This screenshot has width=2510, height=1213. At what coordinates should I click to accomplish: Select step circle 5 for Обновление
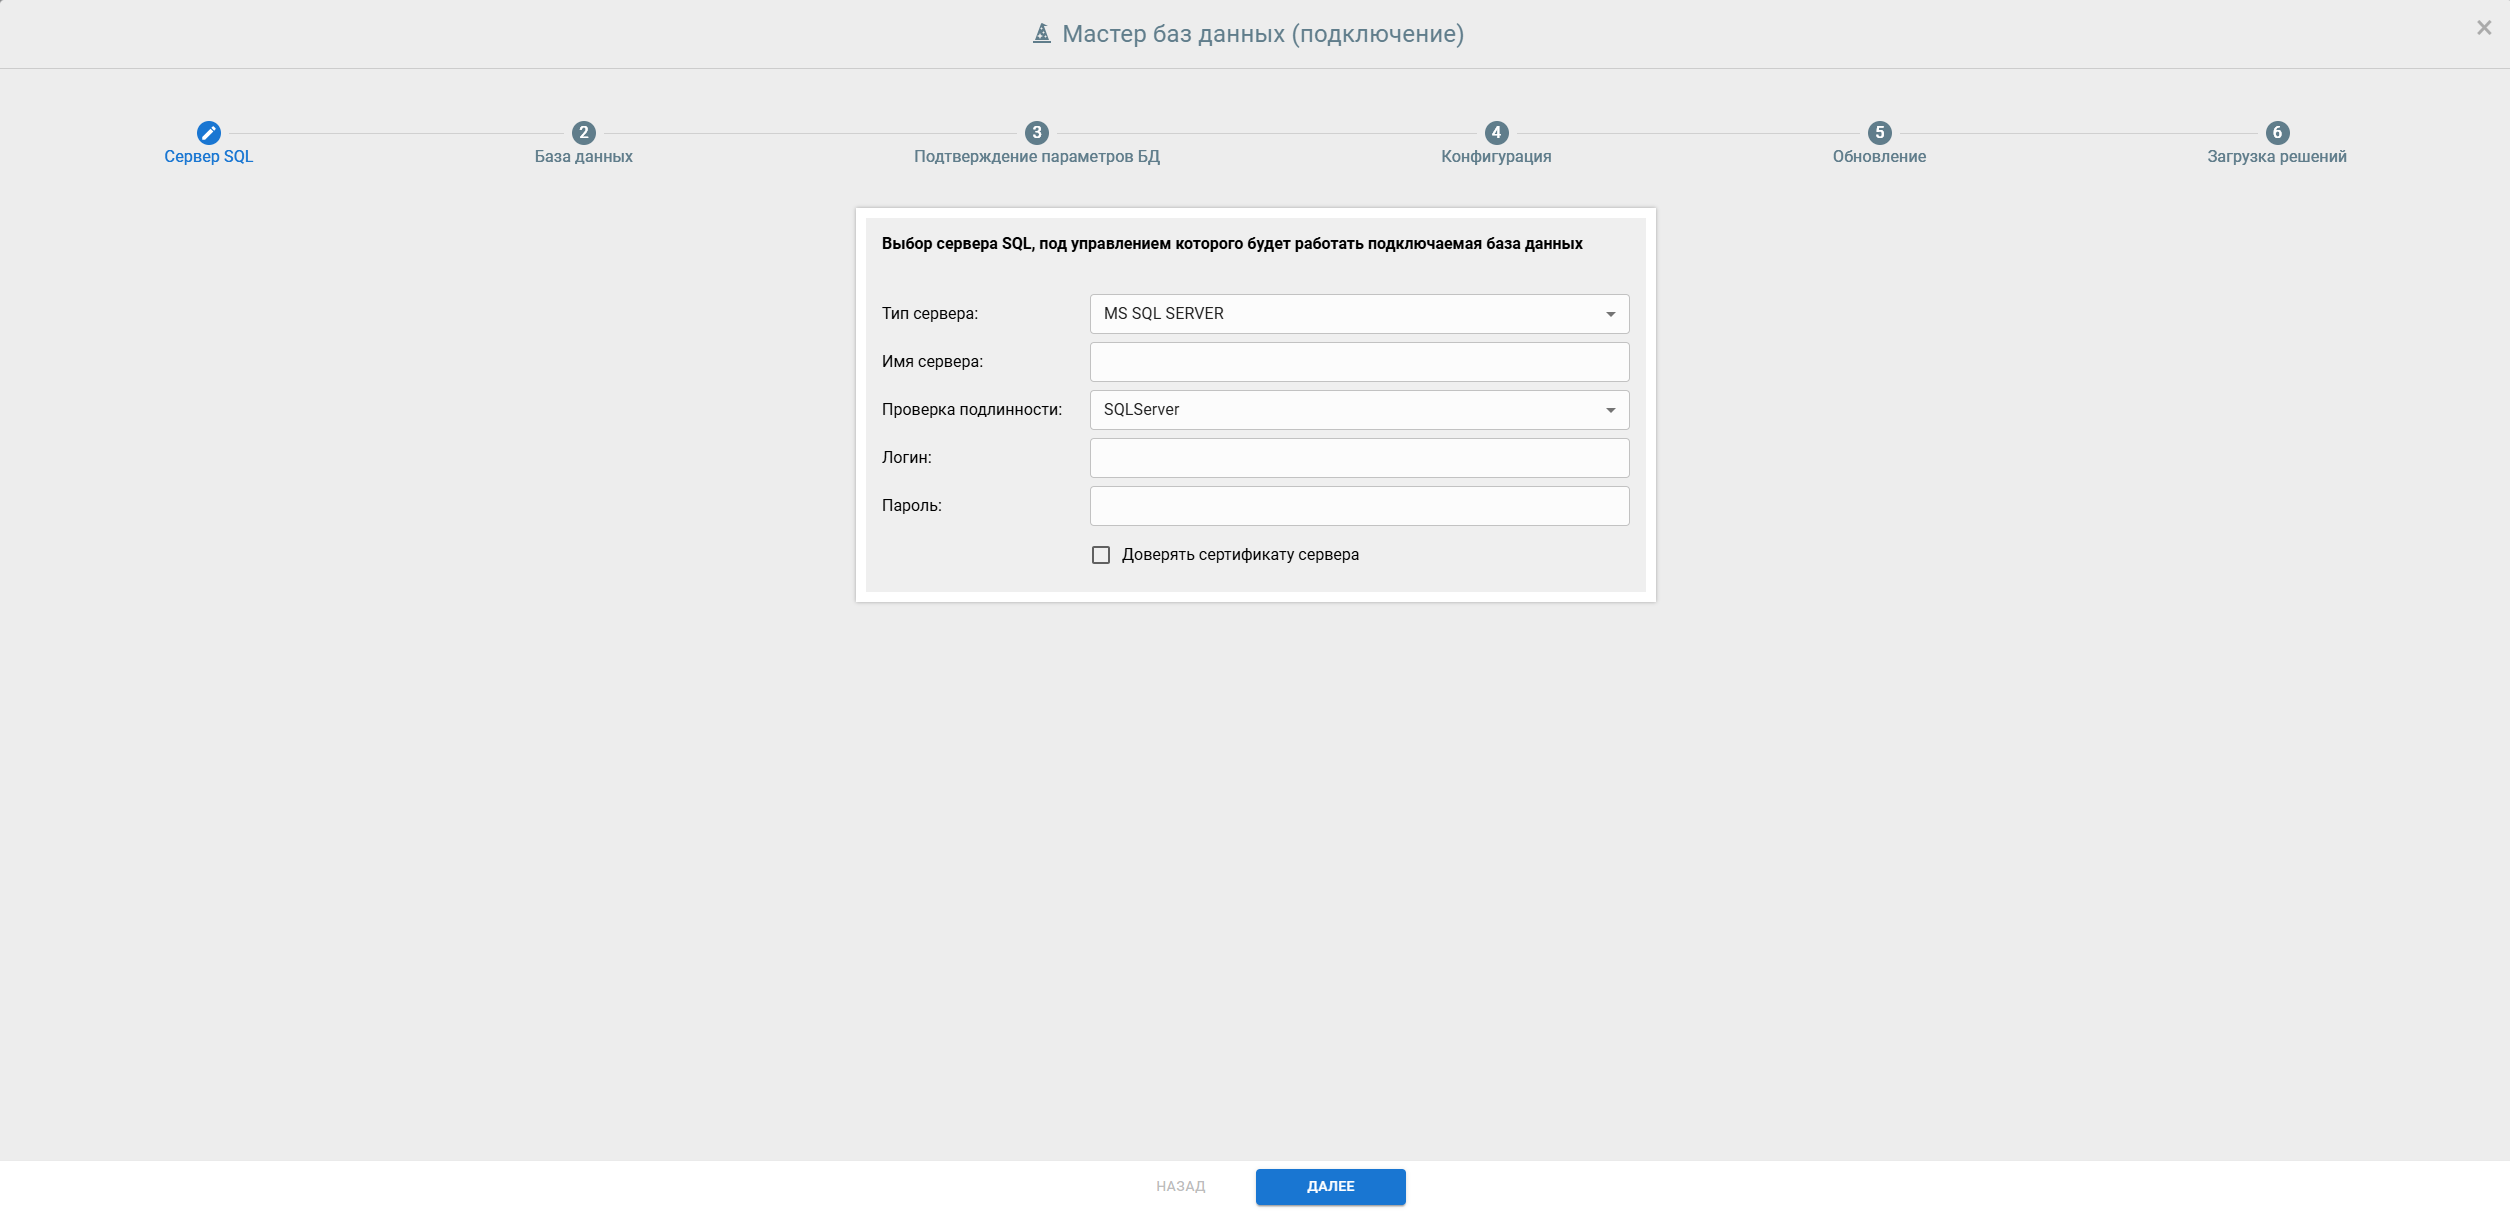[1878, 131]
